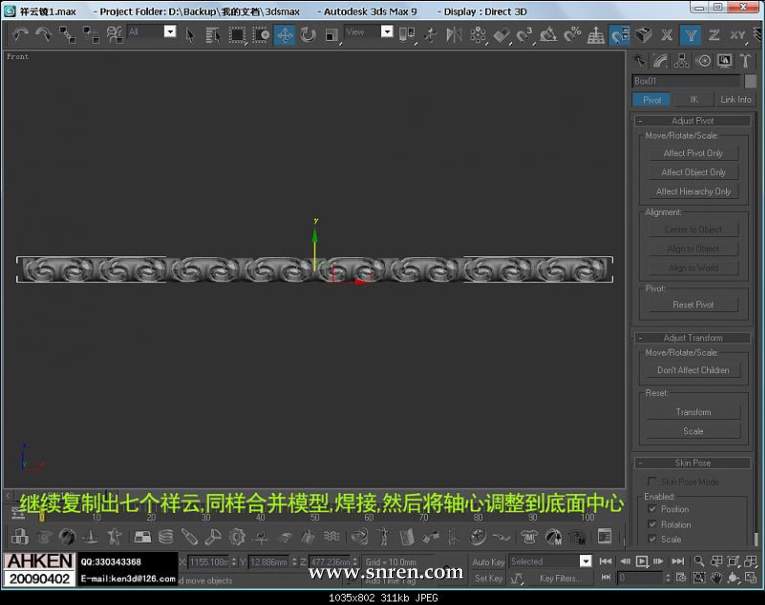Restrict transform to Y axis
The height and width of the screenshot is (605, 765).
690,35
